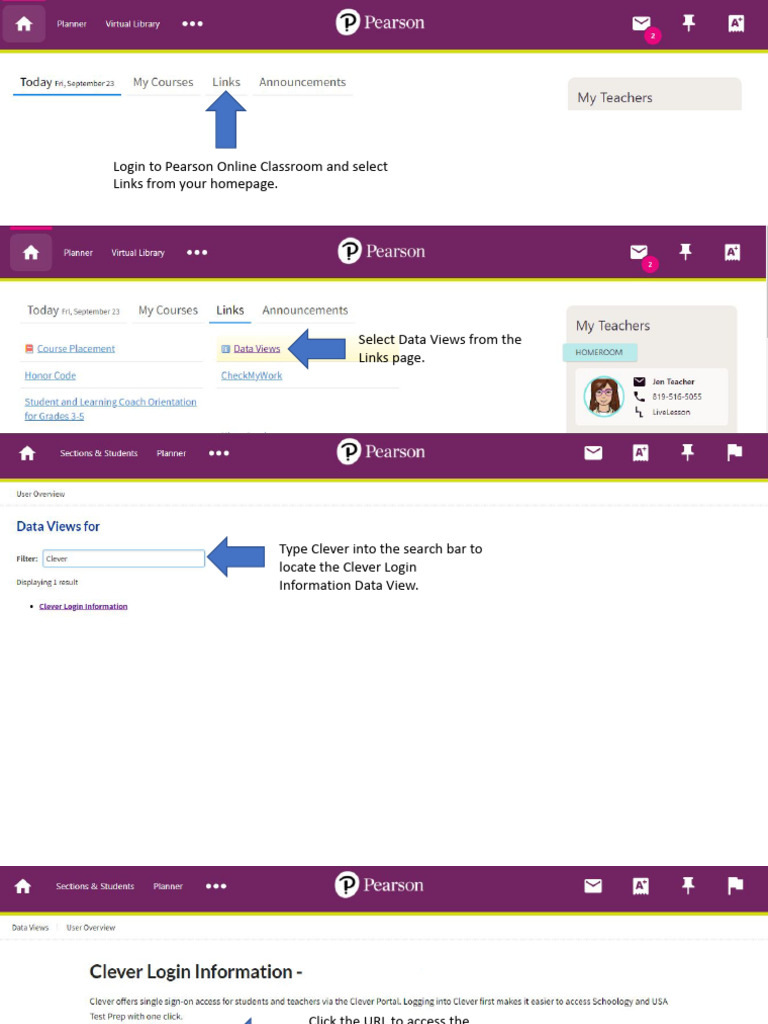
Task: Click the Home icon in header above the active Links tab
Action: pyautogui.click(x=31, y=253)
